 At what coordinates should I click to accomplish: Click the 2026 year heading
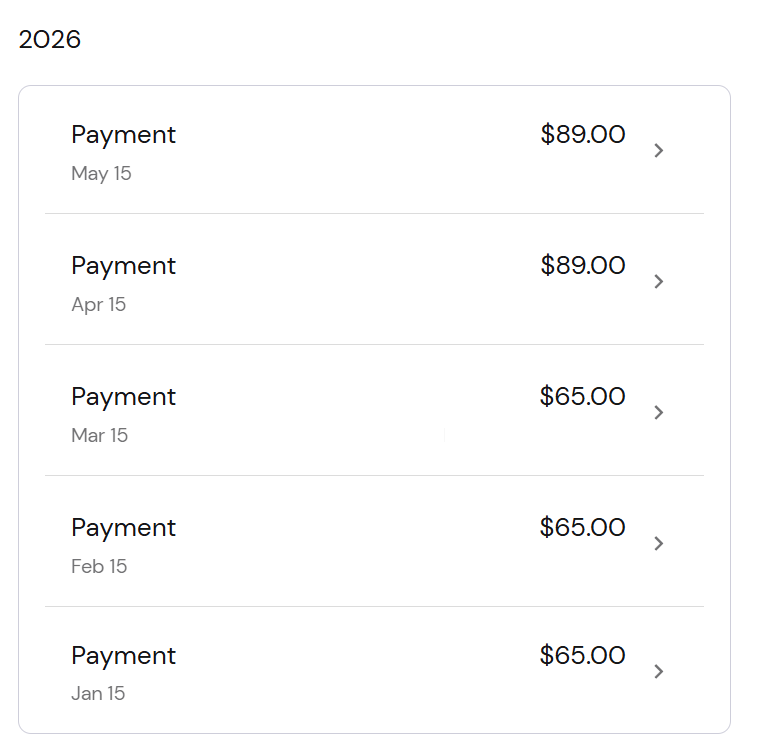pos(50,39)
